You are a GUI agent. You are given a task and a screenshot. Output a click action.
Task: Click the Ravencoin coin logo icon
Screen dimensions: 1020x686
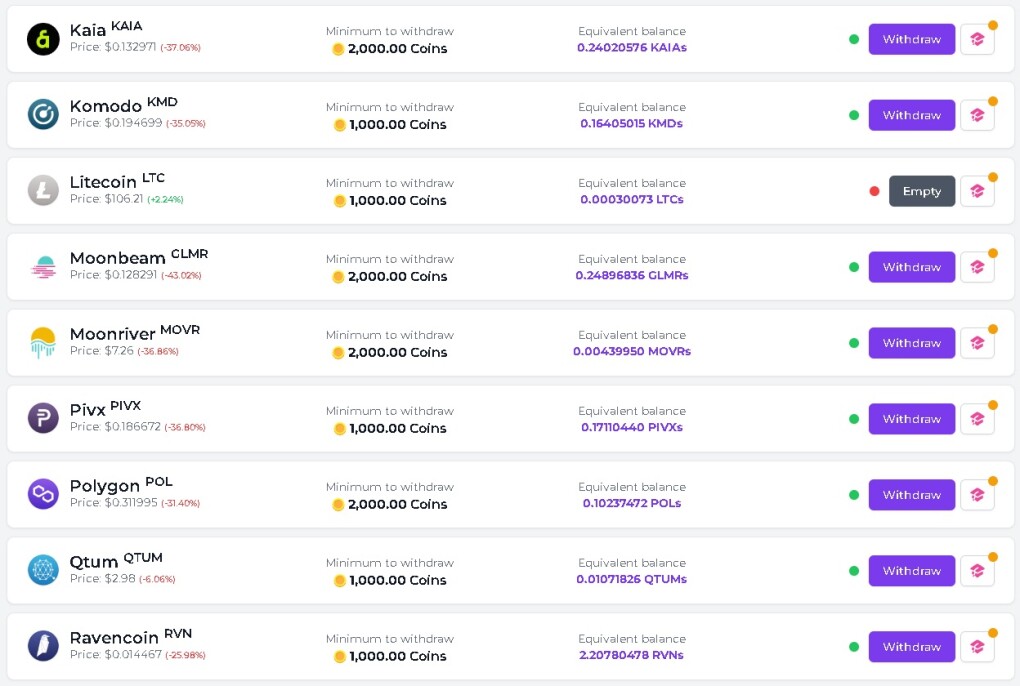point(43,647)
